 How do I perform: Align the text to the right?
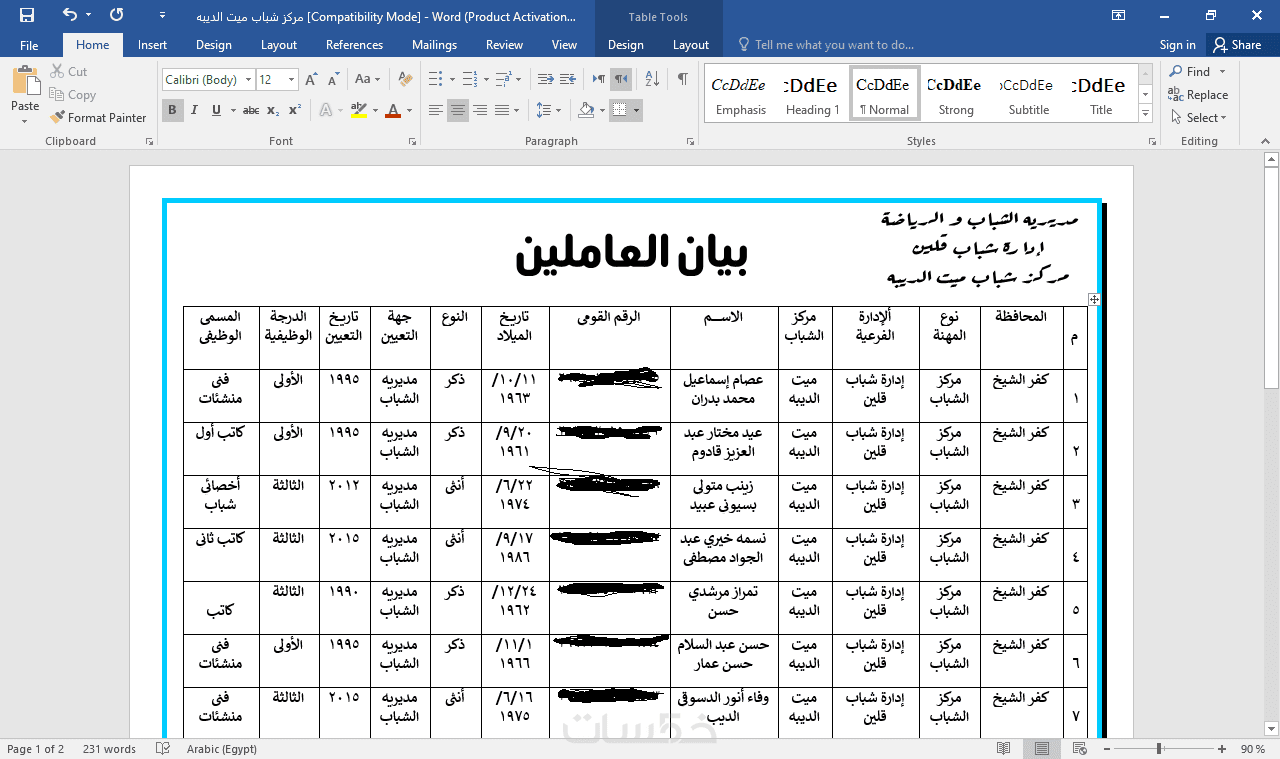point(480,110)
